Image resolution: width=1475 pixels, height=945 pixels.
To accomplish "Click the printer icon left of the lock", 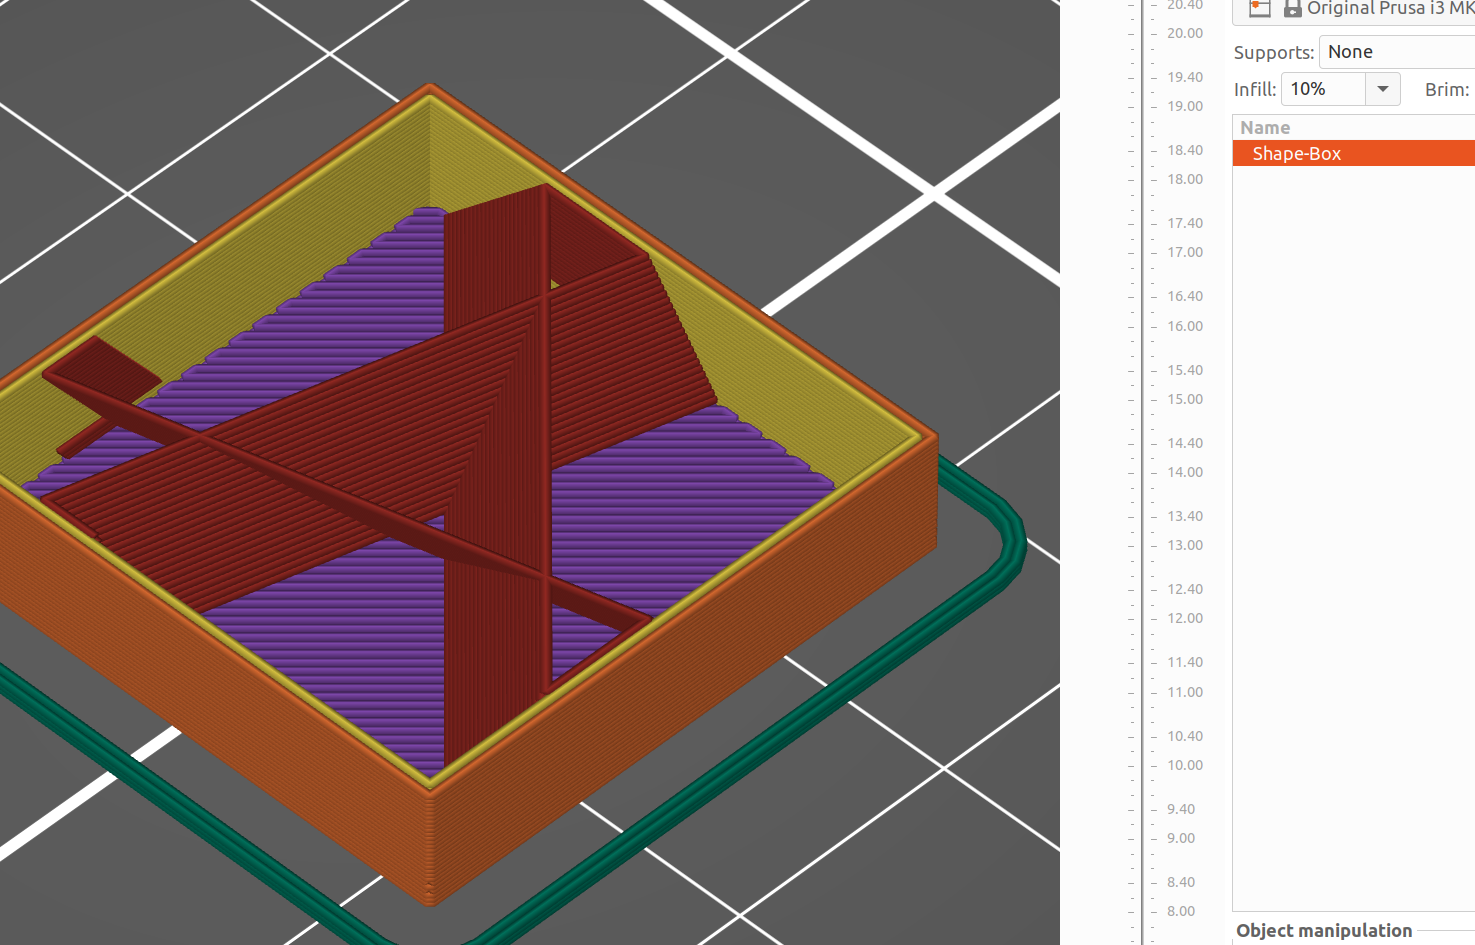I will coord(1260,8).
